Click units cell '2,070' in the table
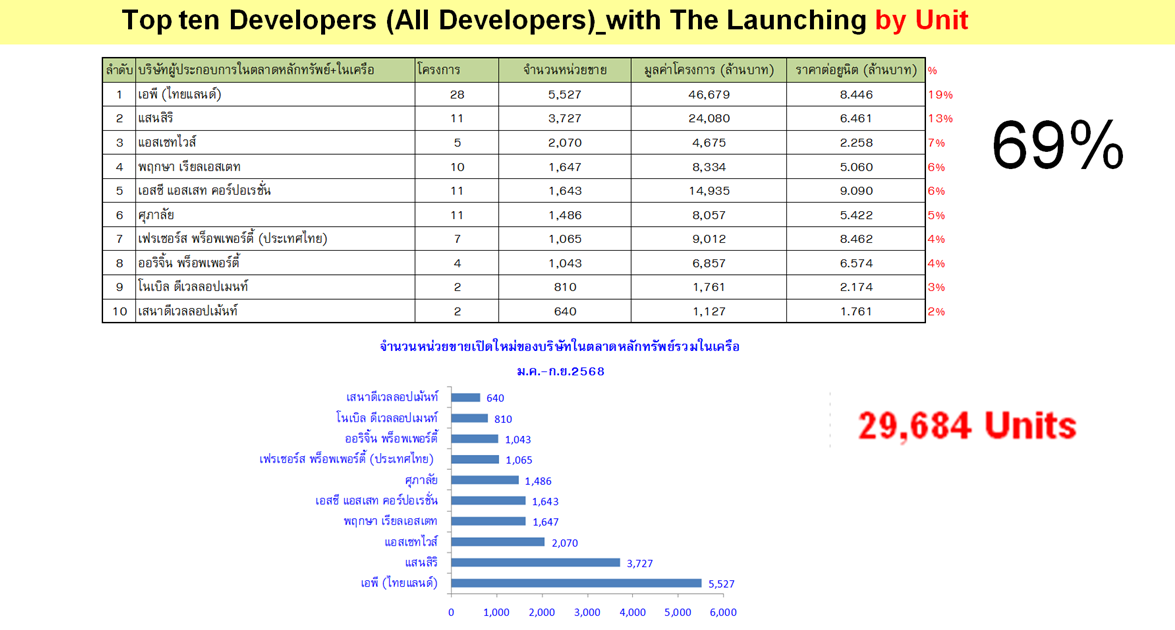1175x630 pixels. pyautogui.click(x=564, y=142)
